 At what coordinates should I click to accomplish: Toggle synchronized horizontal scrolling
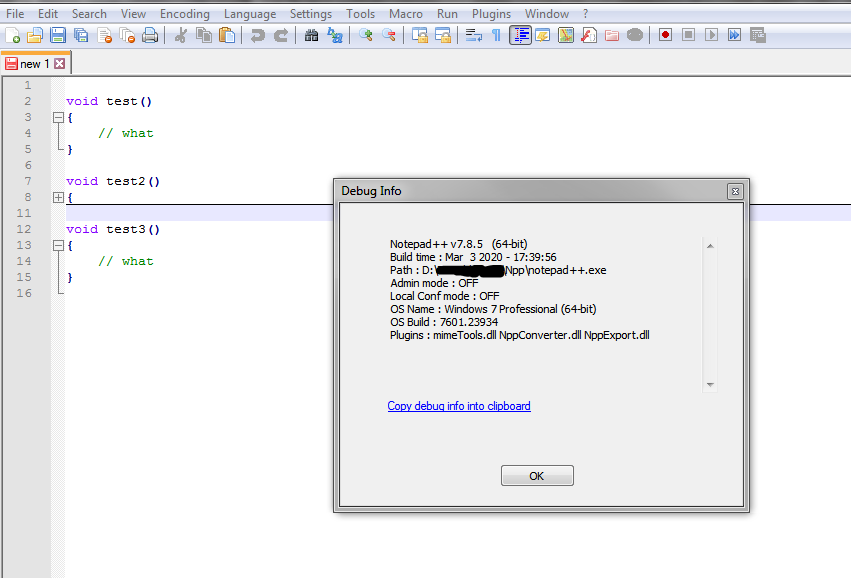[x=443, y=35]
